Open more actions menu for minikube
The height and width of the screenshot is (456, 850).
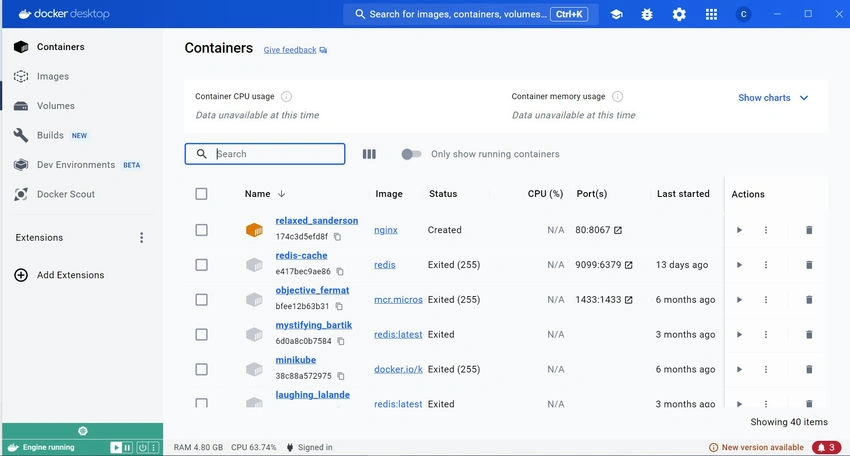coord(765,369)
